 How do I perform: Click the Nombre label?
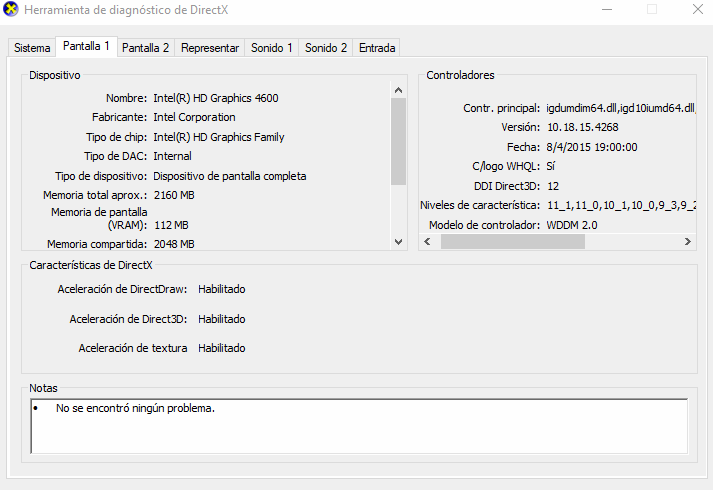(126, 98)
